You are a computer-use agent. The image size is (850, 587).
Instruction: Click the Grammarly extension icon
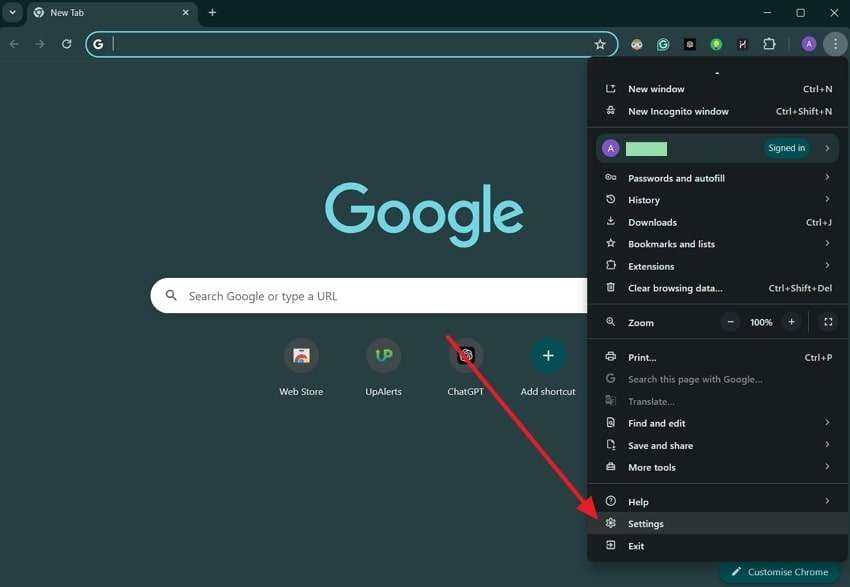[663, 44]
